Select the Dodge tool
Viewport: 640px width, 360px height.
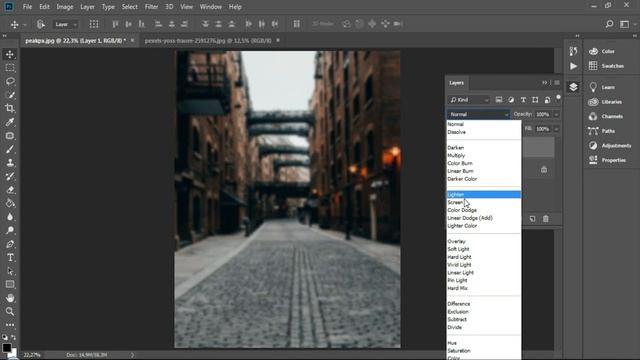coord(10,230)
